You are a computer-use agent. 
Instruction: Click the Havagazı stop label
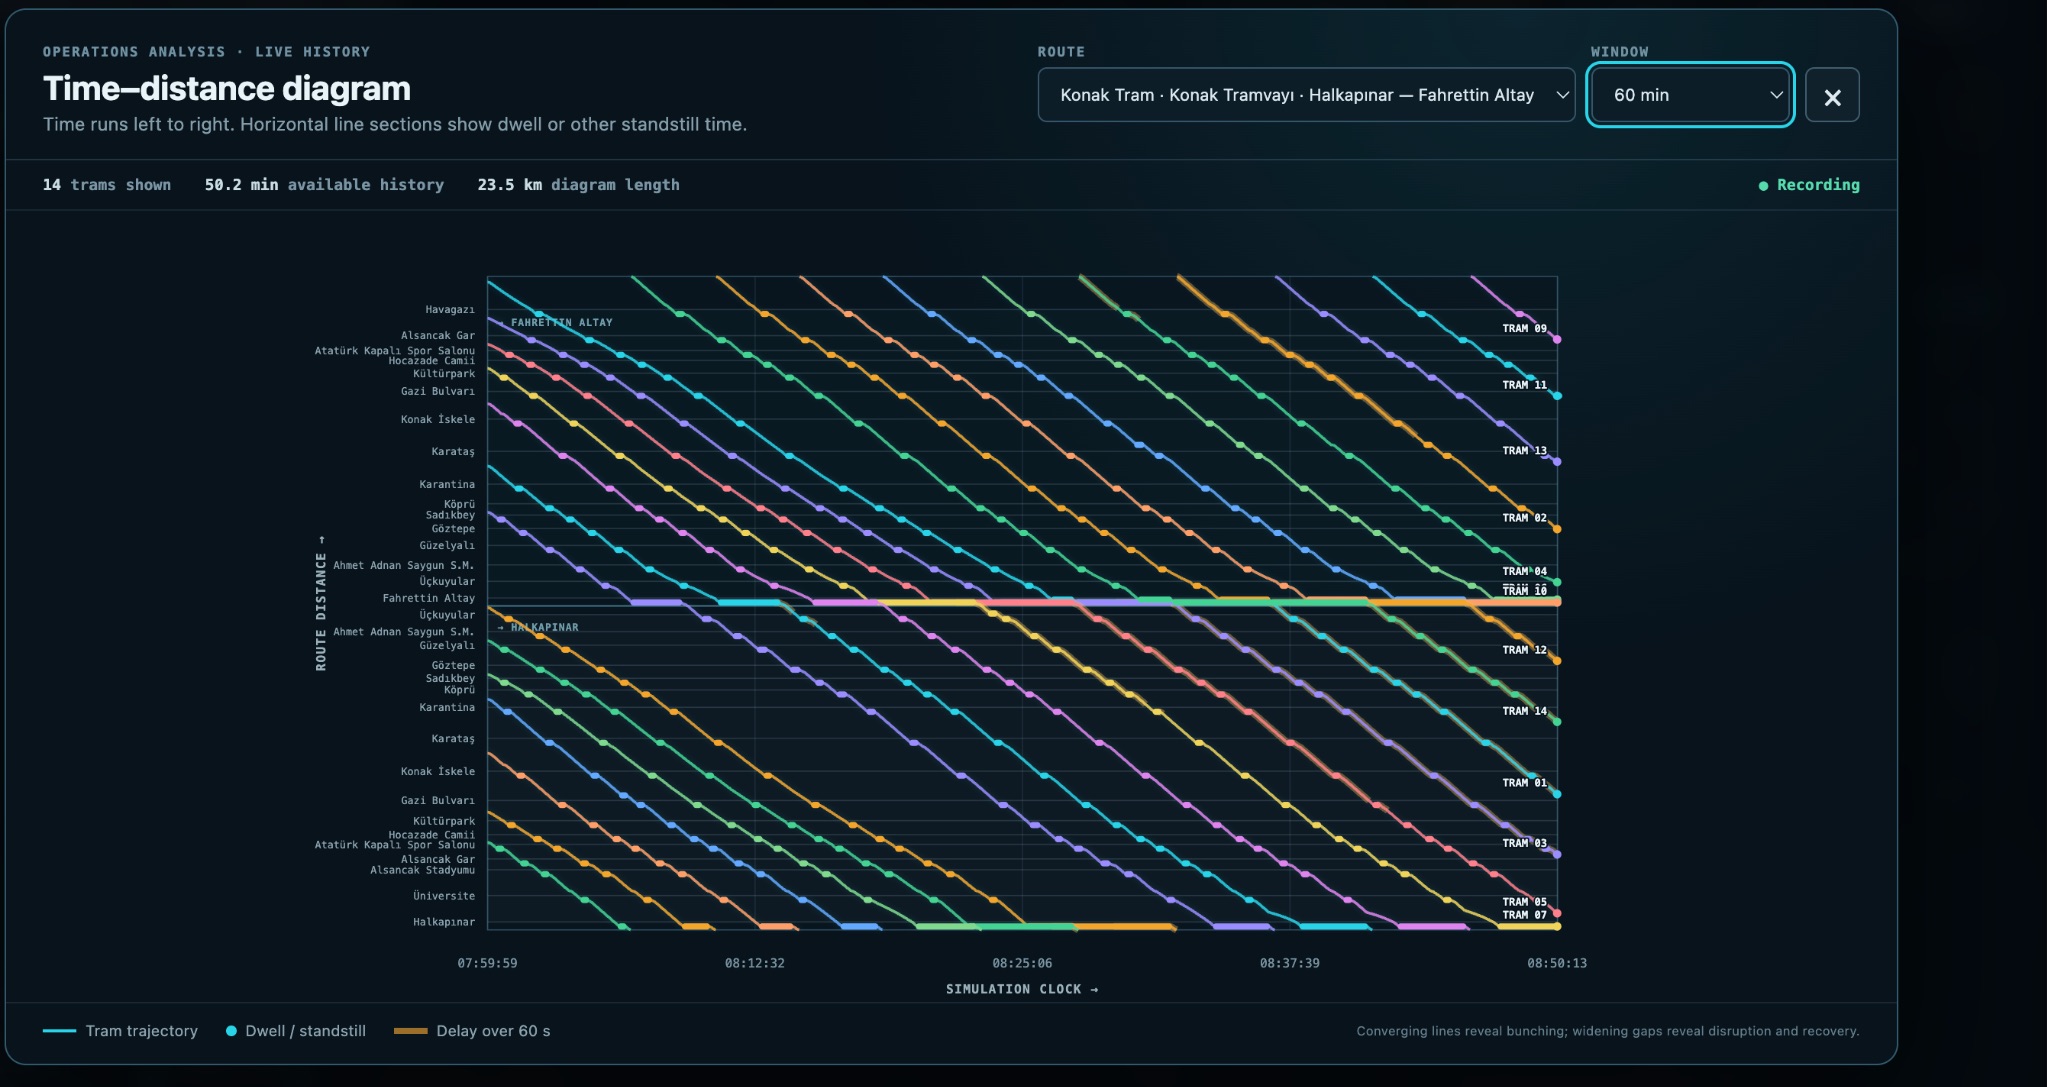(450, 310)
